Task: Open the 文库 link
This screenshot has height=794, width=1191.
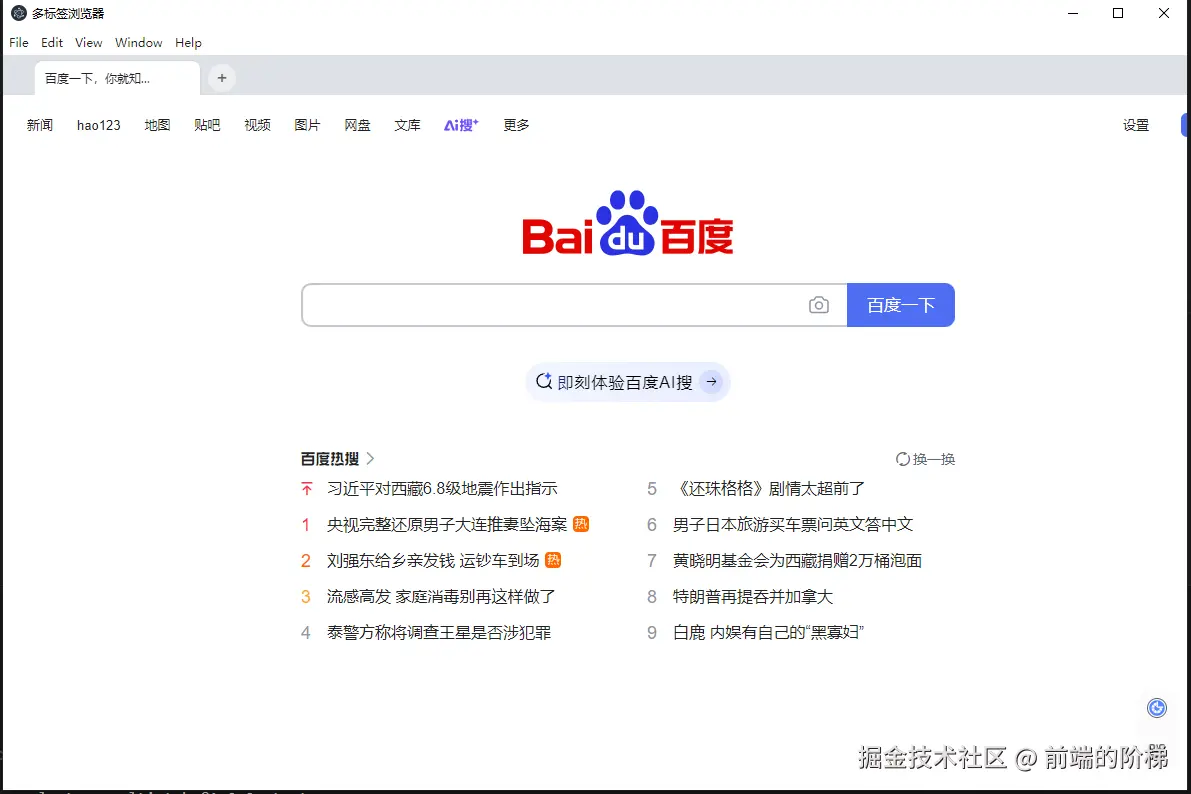Action: click(407, 125)
